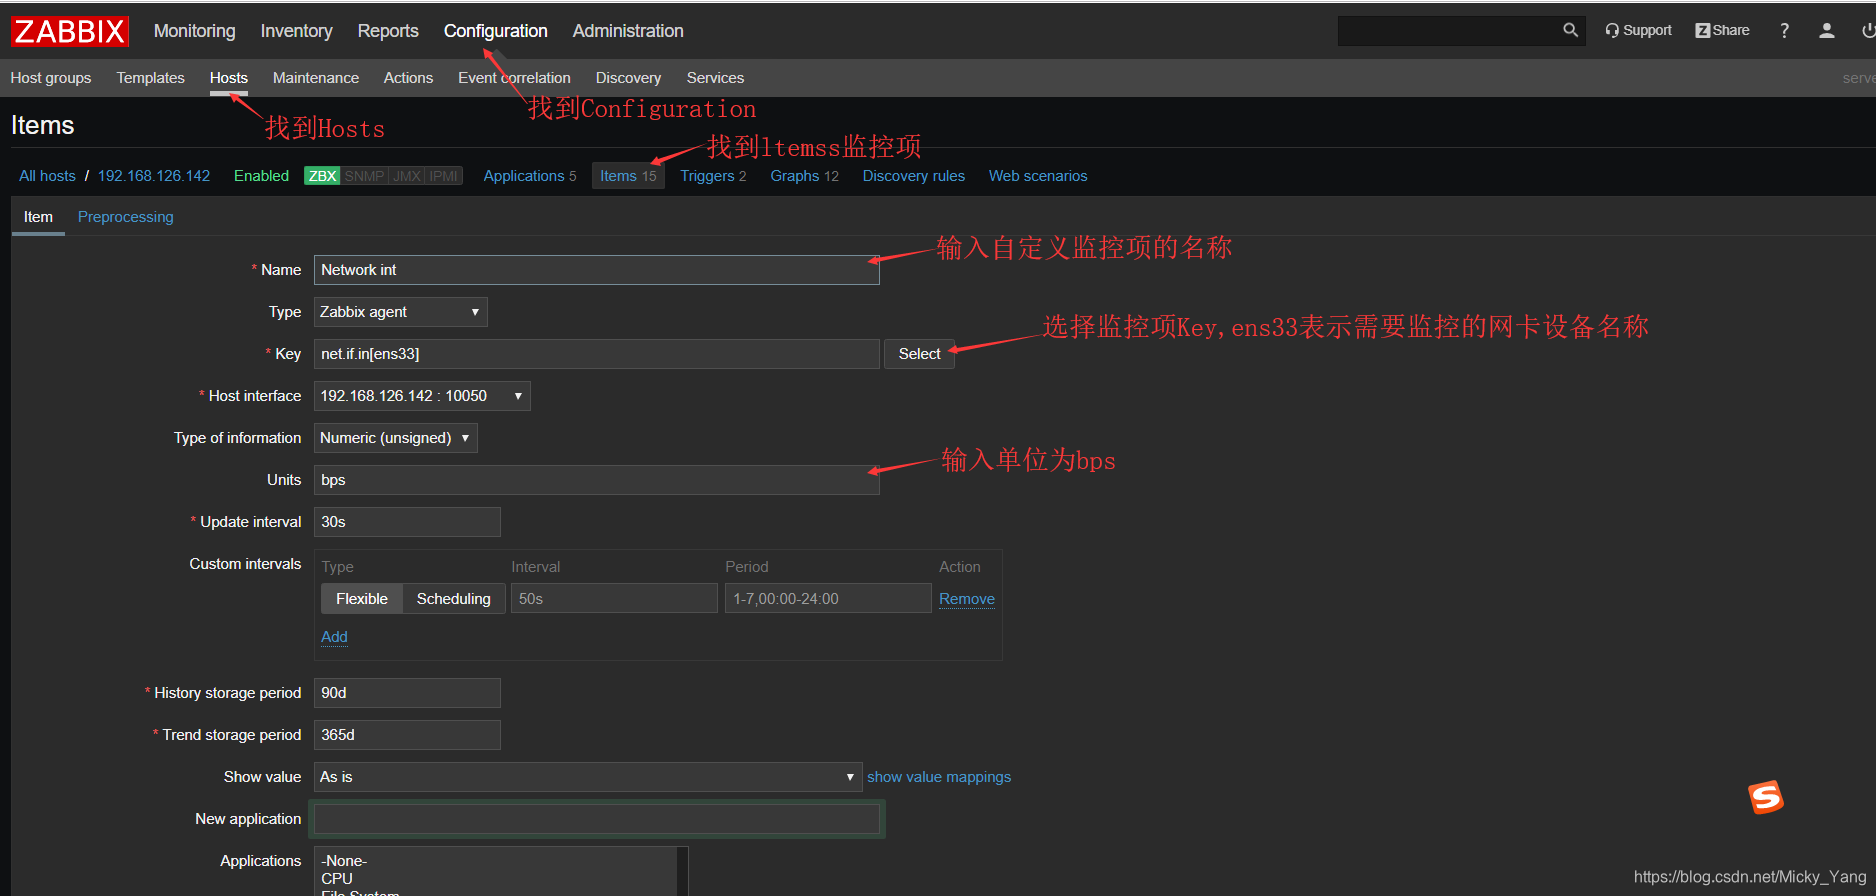Screen dimensions: 1876x896
Task: Open the Administration menu
Action: coord(628,31)
